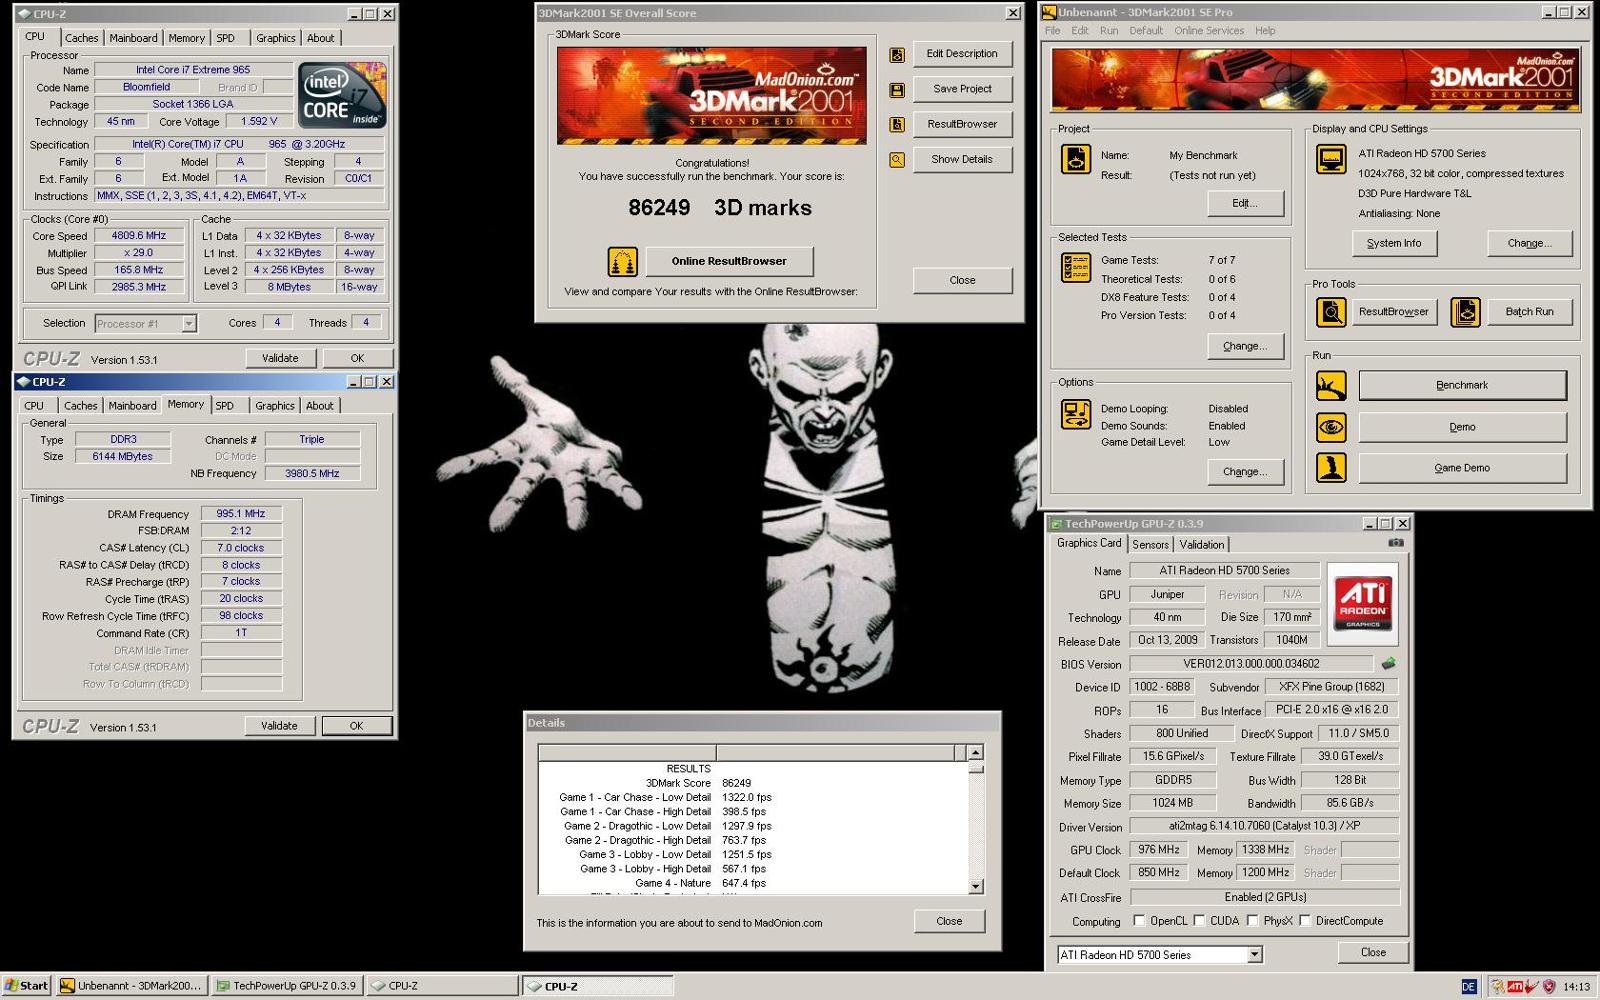Viewport: 1600px width, 1000px height.
Task: Open the Run menu in 3DMark2001
Action: tap(1109, 31)
